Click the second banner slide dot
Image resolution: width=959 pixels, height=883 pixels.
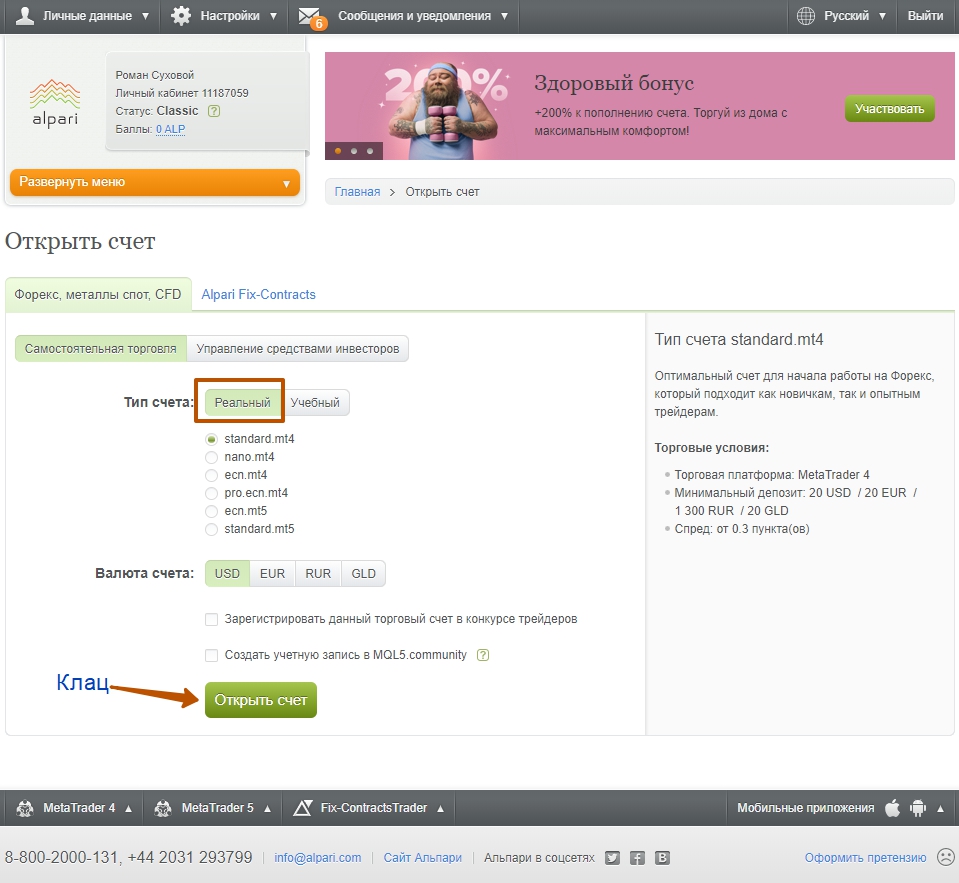(354, 151)
